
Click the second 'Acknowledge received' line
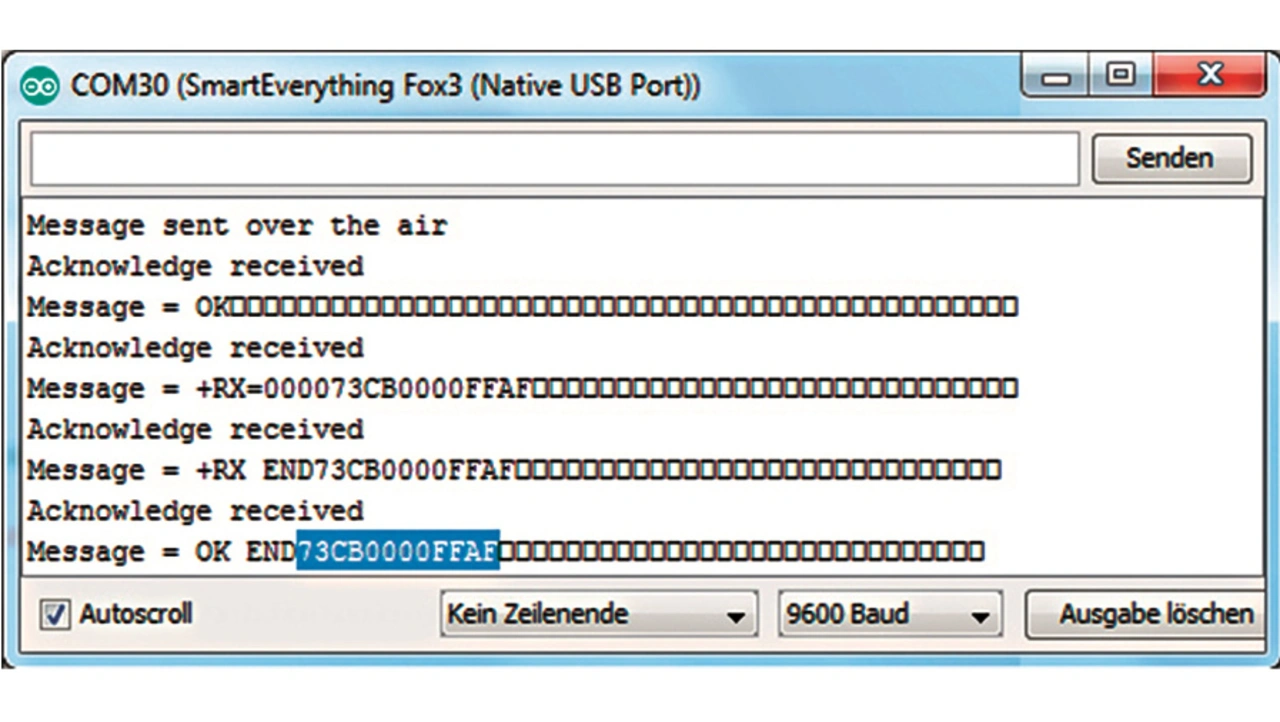click(x=195, y=348)
